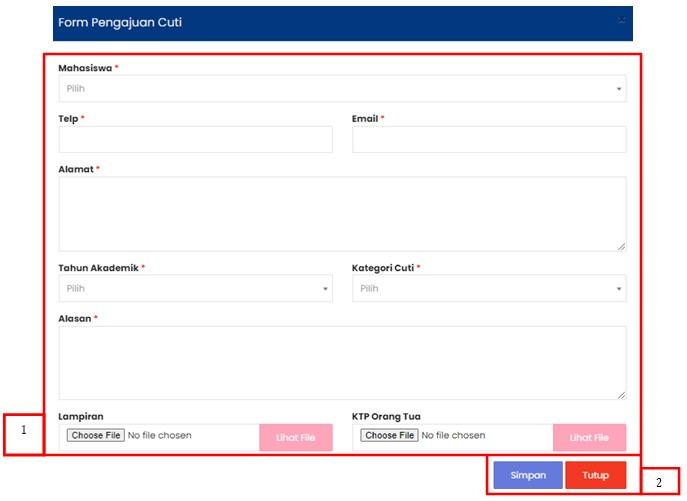Focus the Alamat text area

point(342,214)
